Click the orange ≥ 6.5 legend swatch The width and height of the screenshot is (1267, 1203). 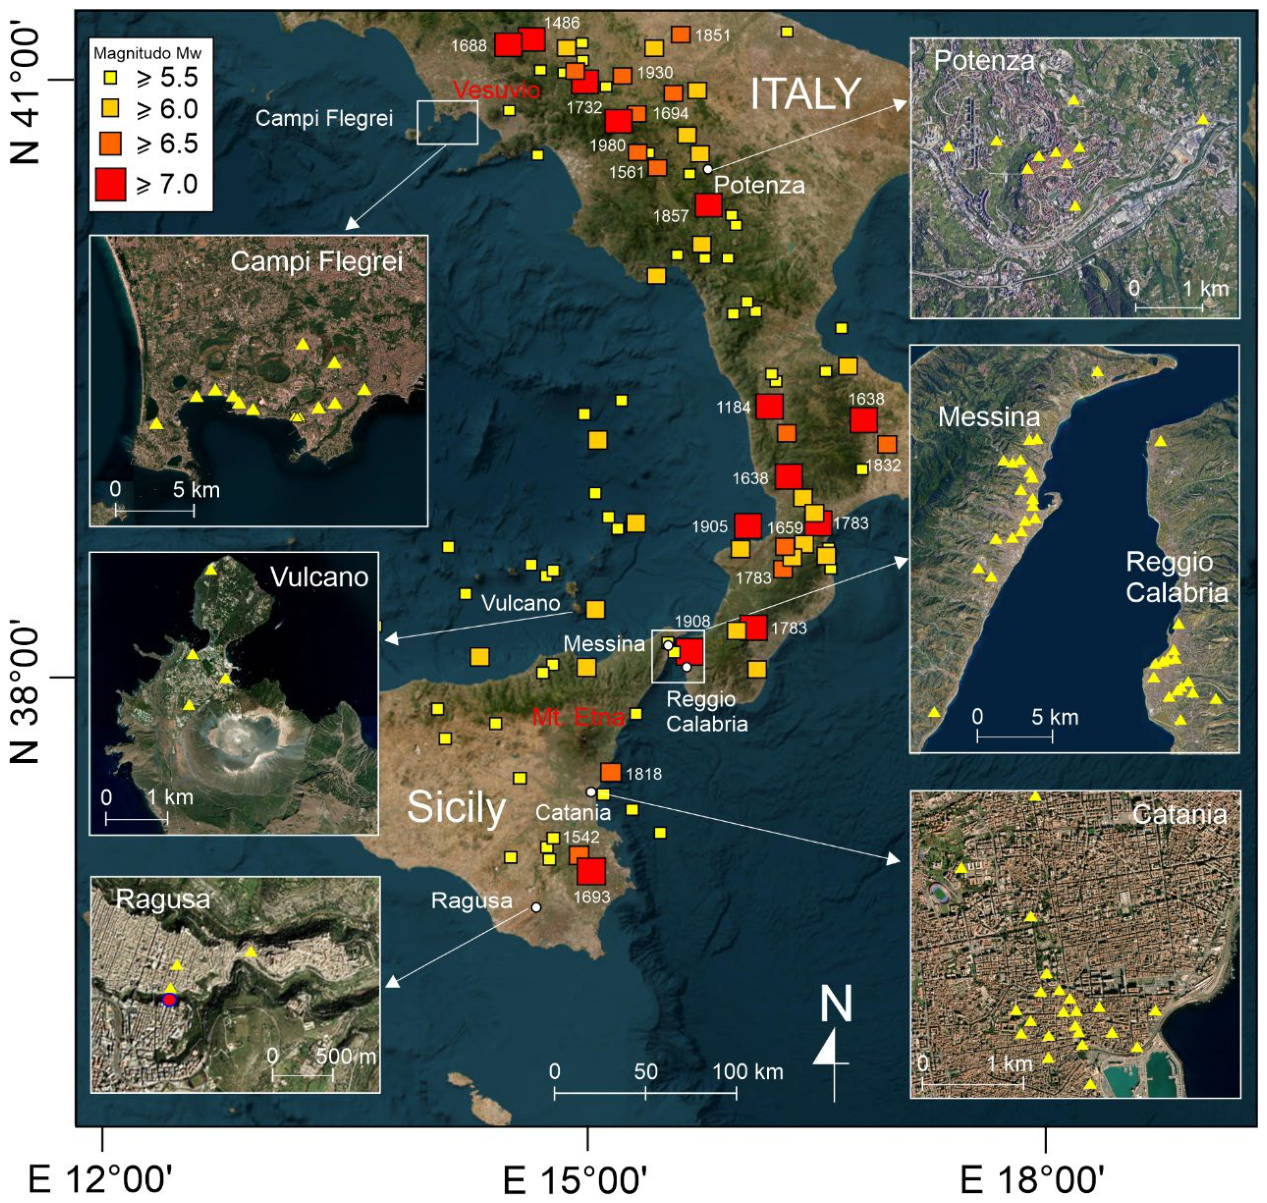110,143
